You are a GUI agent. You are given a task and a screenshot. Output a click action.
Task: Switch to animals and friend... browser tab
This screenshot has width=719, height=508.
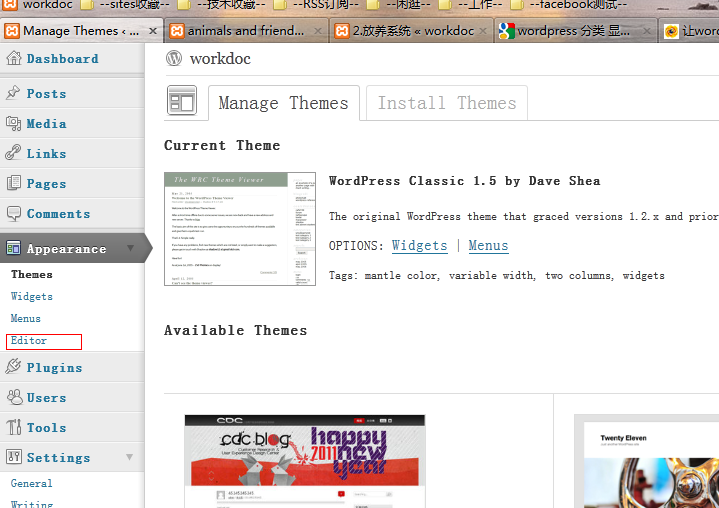coord(246,31)
